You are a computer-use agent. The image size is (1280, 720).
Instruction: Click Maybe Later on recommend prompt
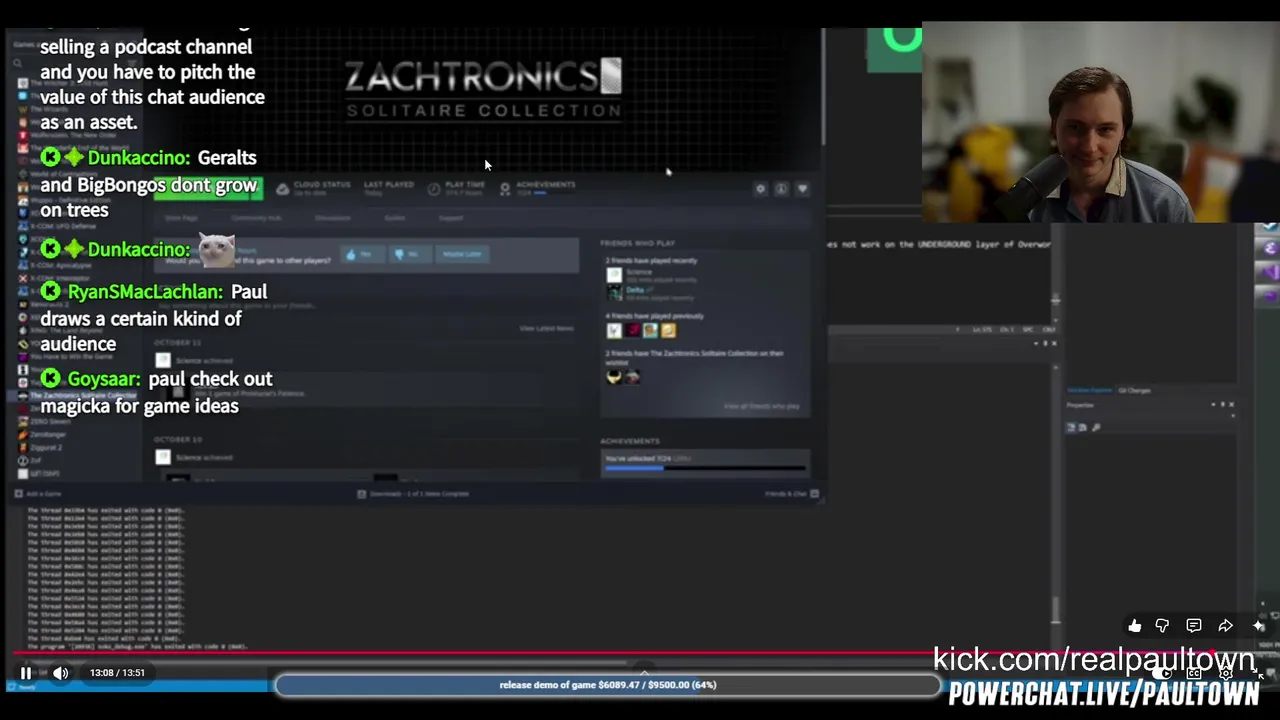(462, 254)
